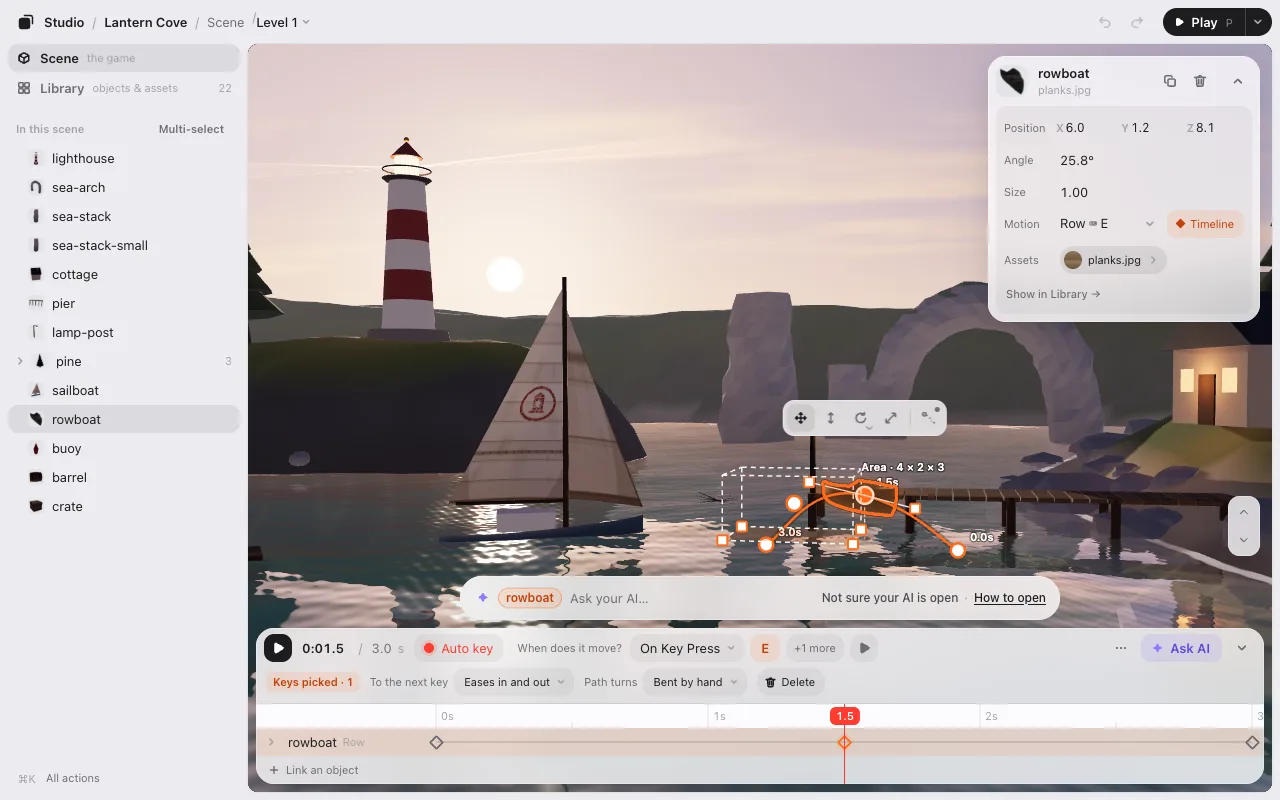Open the Timeline button in inspector

[1205, 224]
